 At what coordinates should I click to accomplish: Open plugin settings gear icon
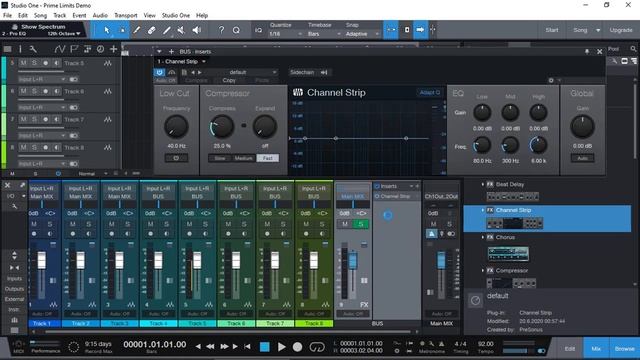point(551,80)
